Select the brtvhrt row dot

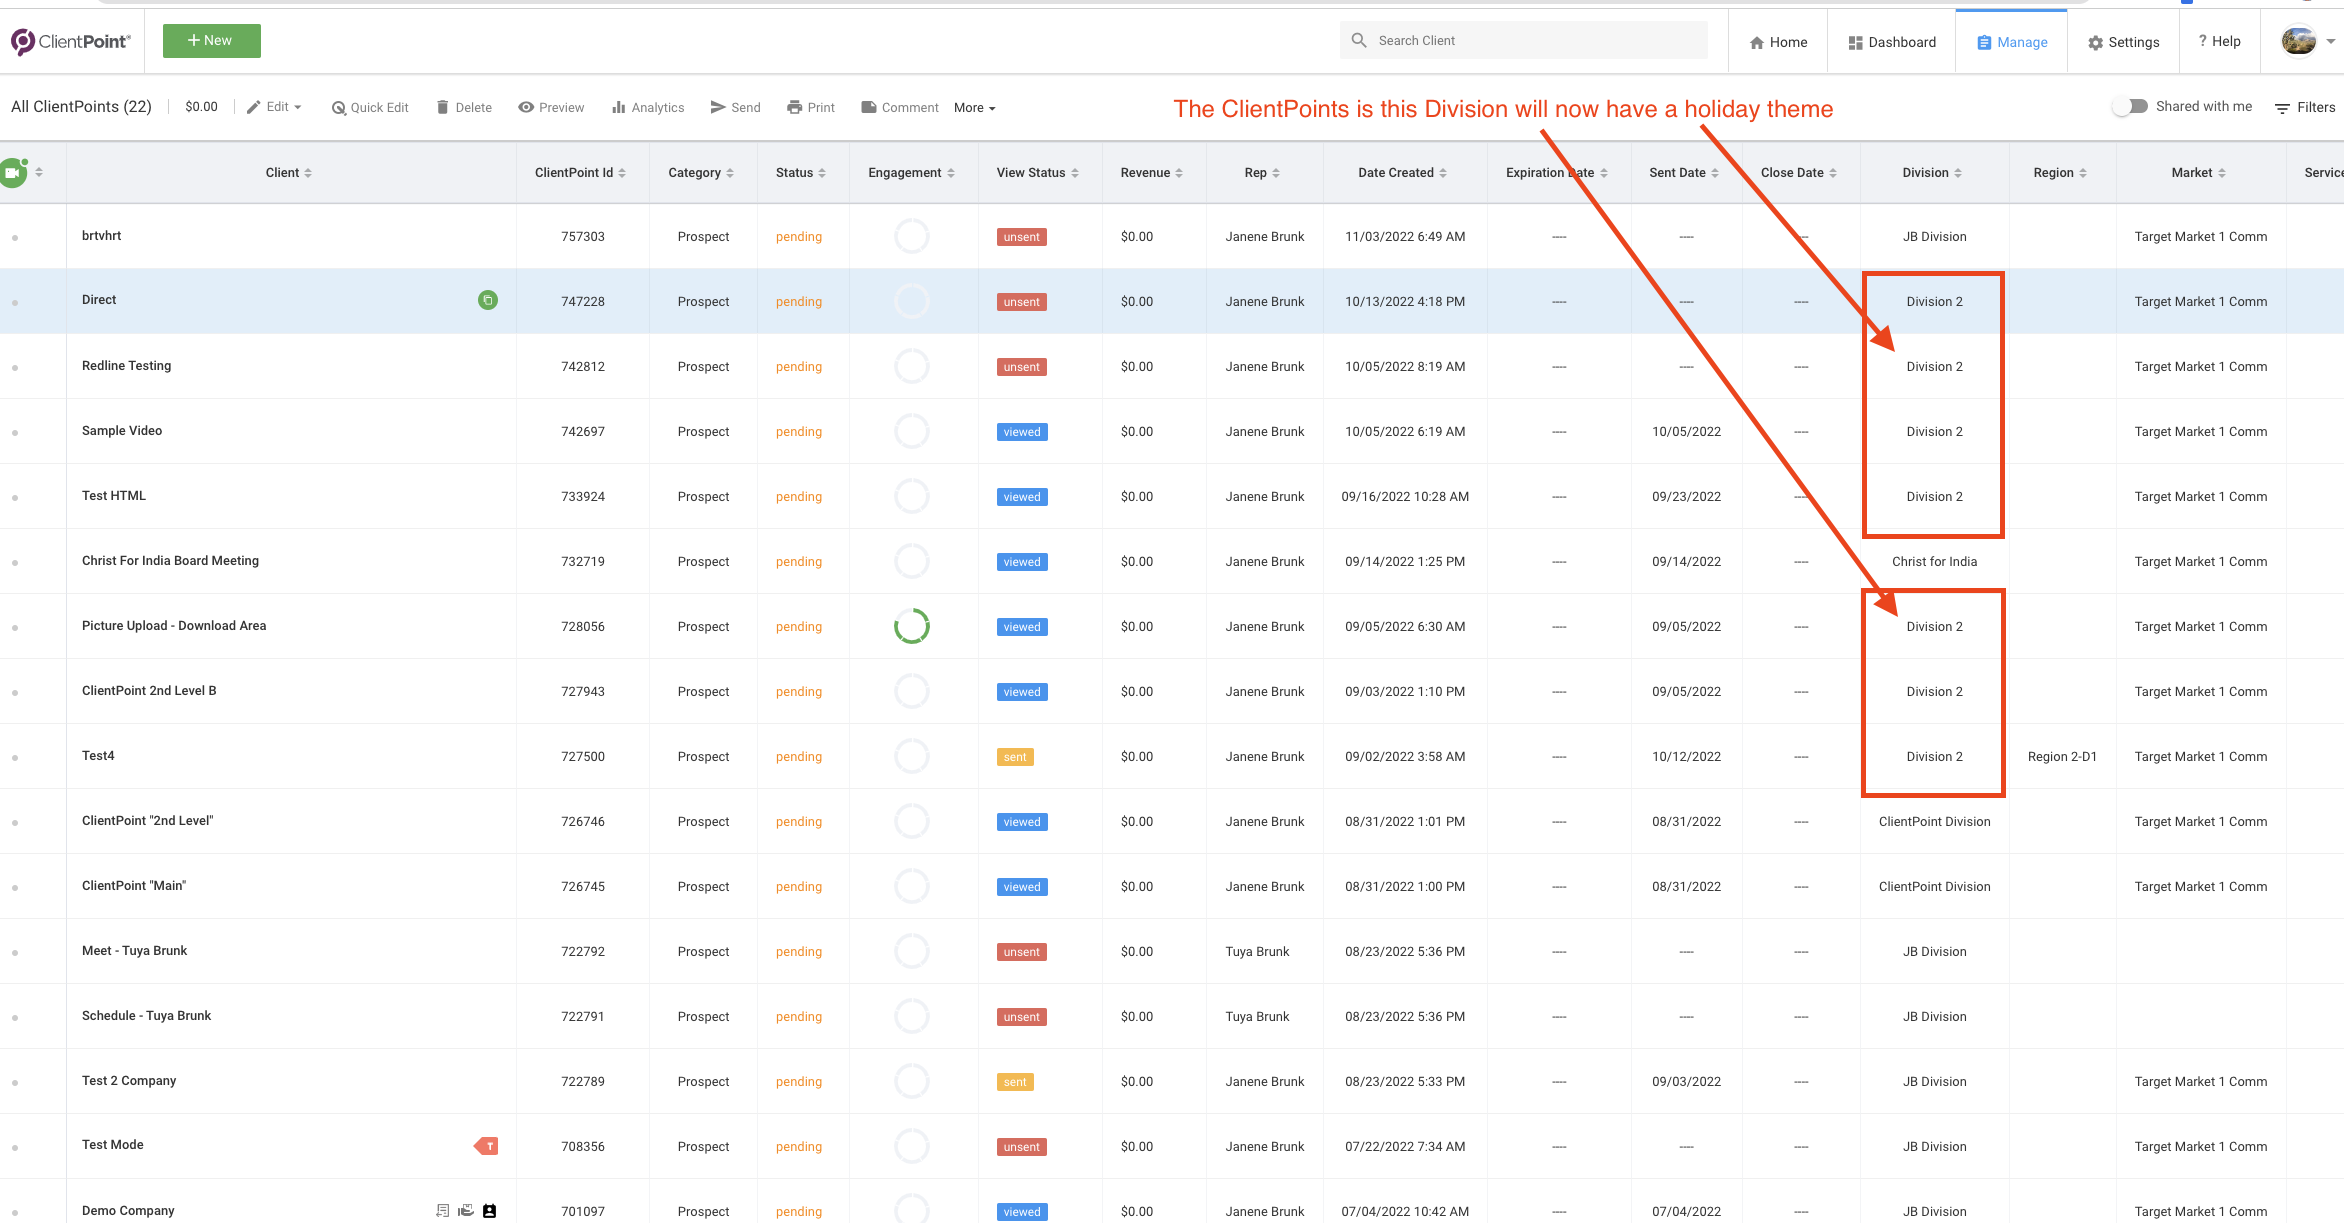coord(15,238)
